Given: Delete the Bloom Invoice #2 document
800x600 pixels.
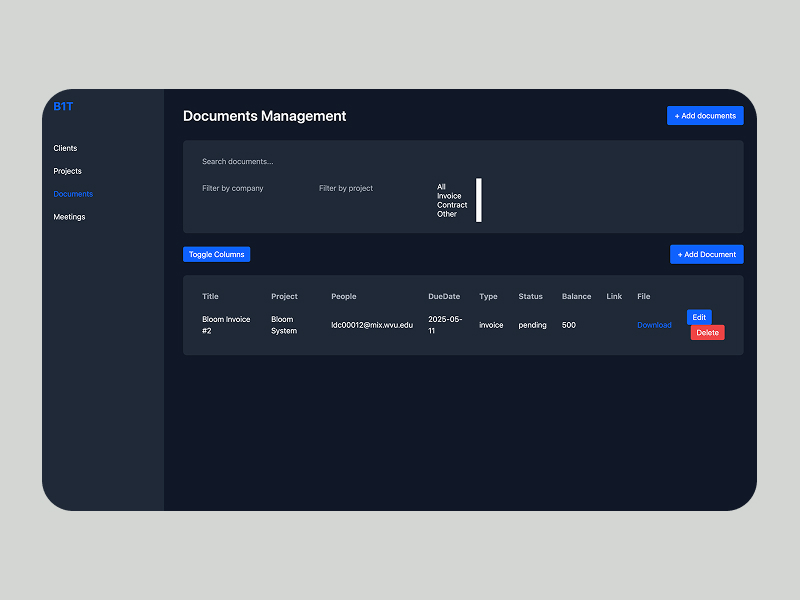Looking at the screenshot, I should pos(707,333).
